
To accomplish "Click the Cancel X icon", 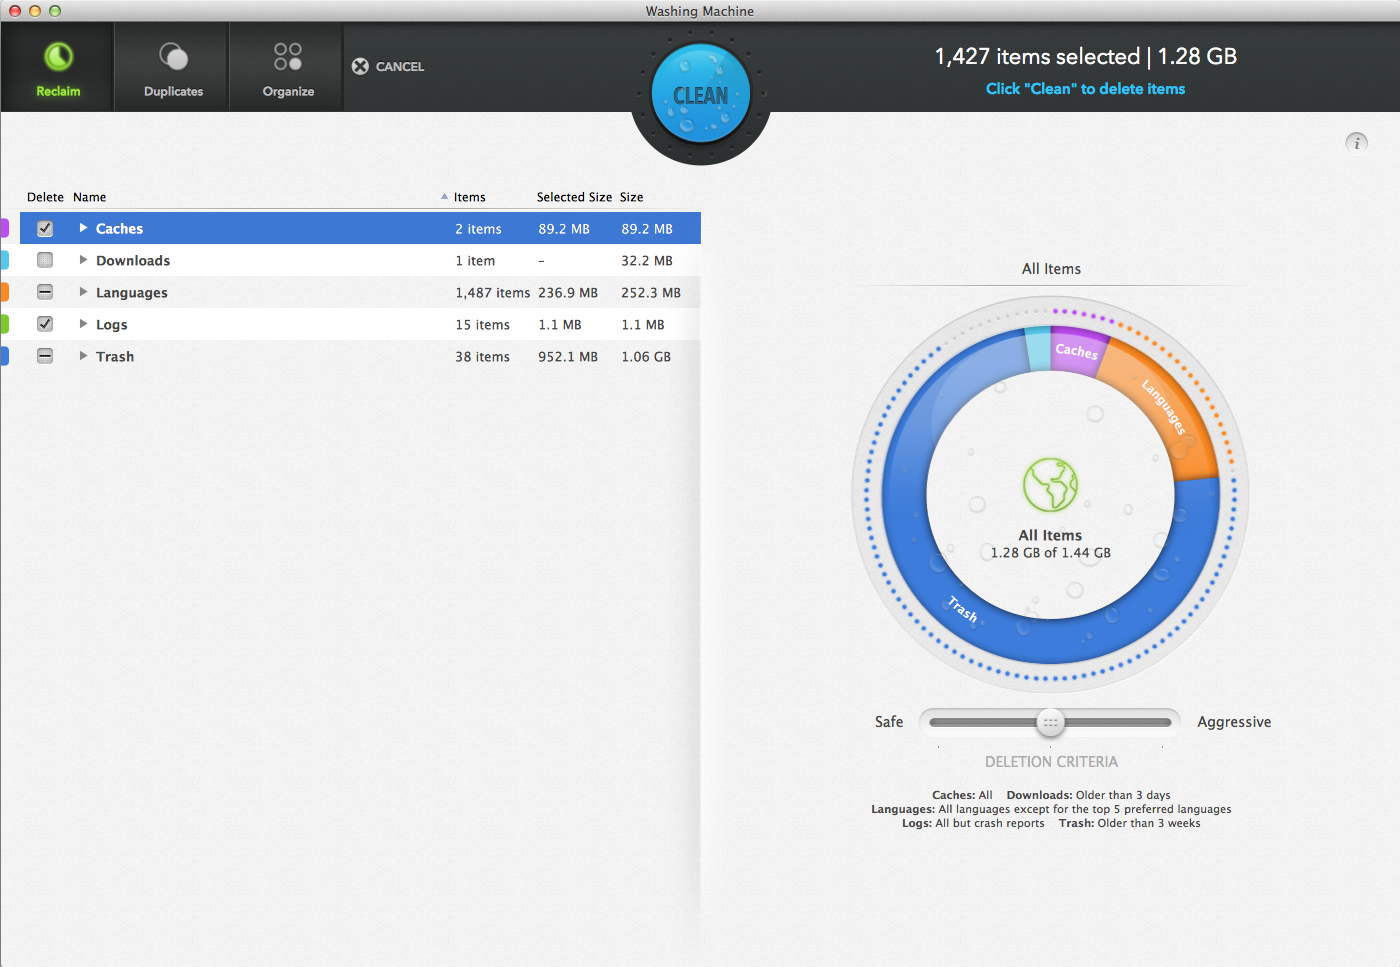I will 360,66.
